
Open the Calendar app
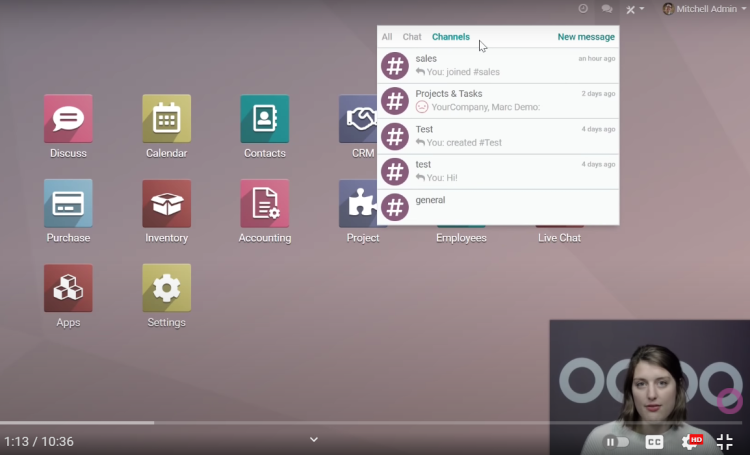[166, 119]
